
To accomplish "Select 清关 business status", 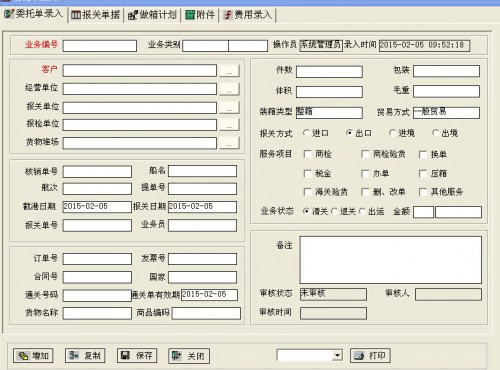I will click(x=306, y=211).
